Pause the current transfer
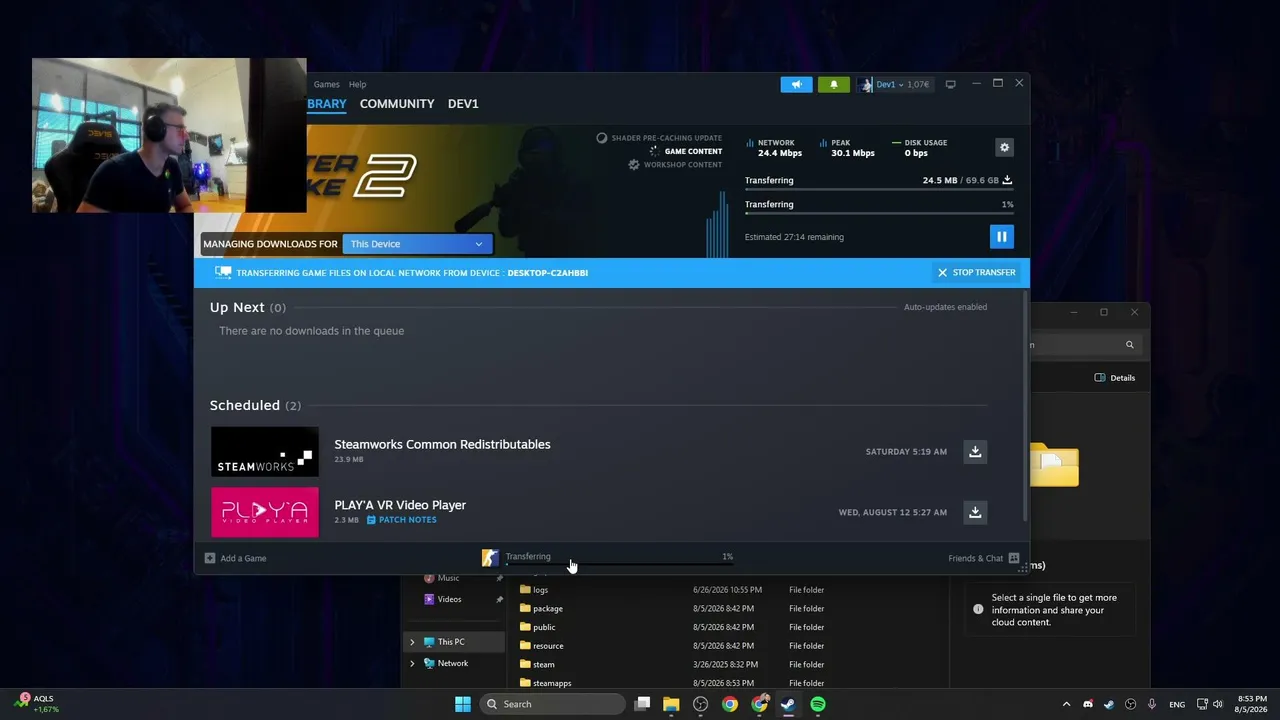1280x720 pixels. [x=1001, y=237]
